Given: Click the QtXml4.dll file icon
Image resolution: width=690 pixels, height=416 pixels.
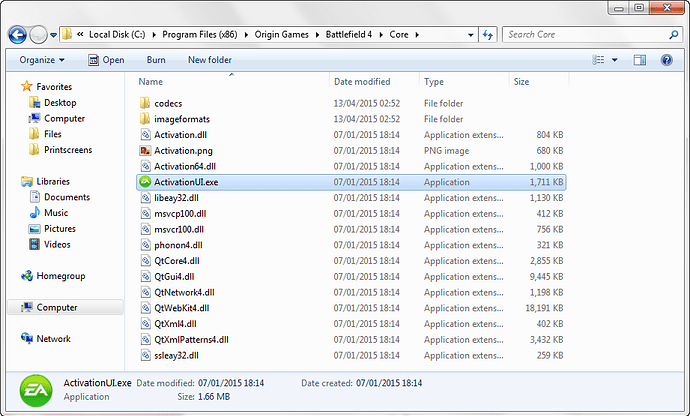Looking at the screenshot, I should click(145, 324).
